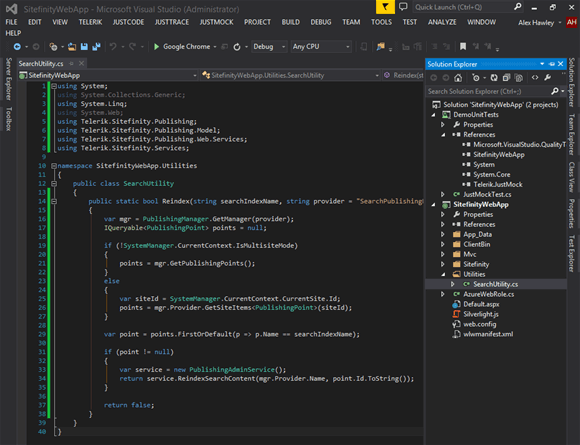Viewport: 580px width, 445px height.
Task: Click the yellow notifications flag icon
Action: click(x=385, y=7)
